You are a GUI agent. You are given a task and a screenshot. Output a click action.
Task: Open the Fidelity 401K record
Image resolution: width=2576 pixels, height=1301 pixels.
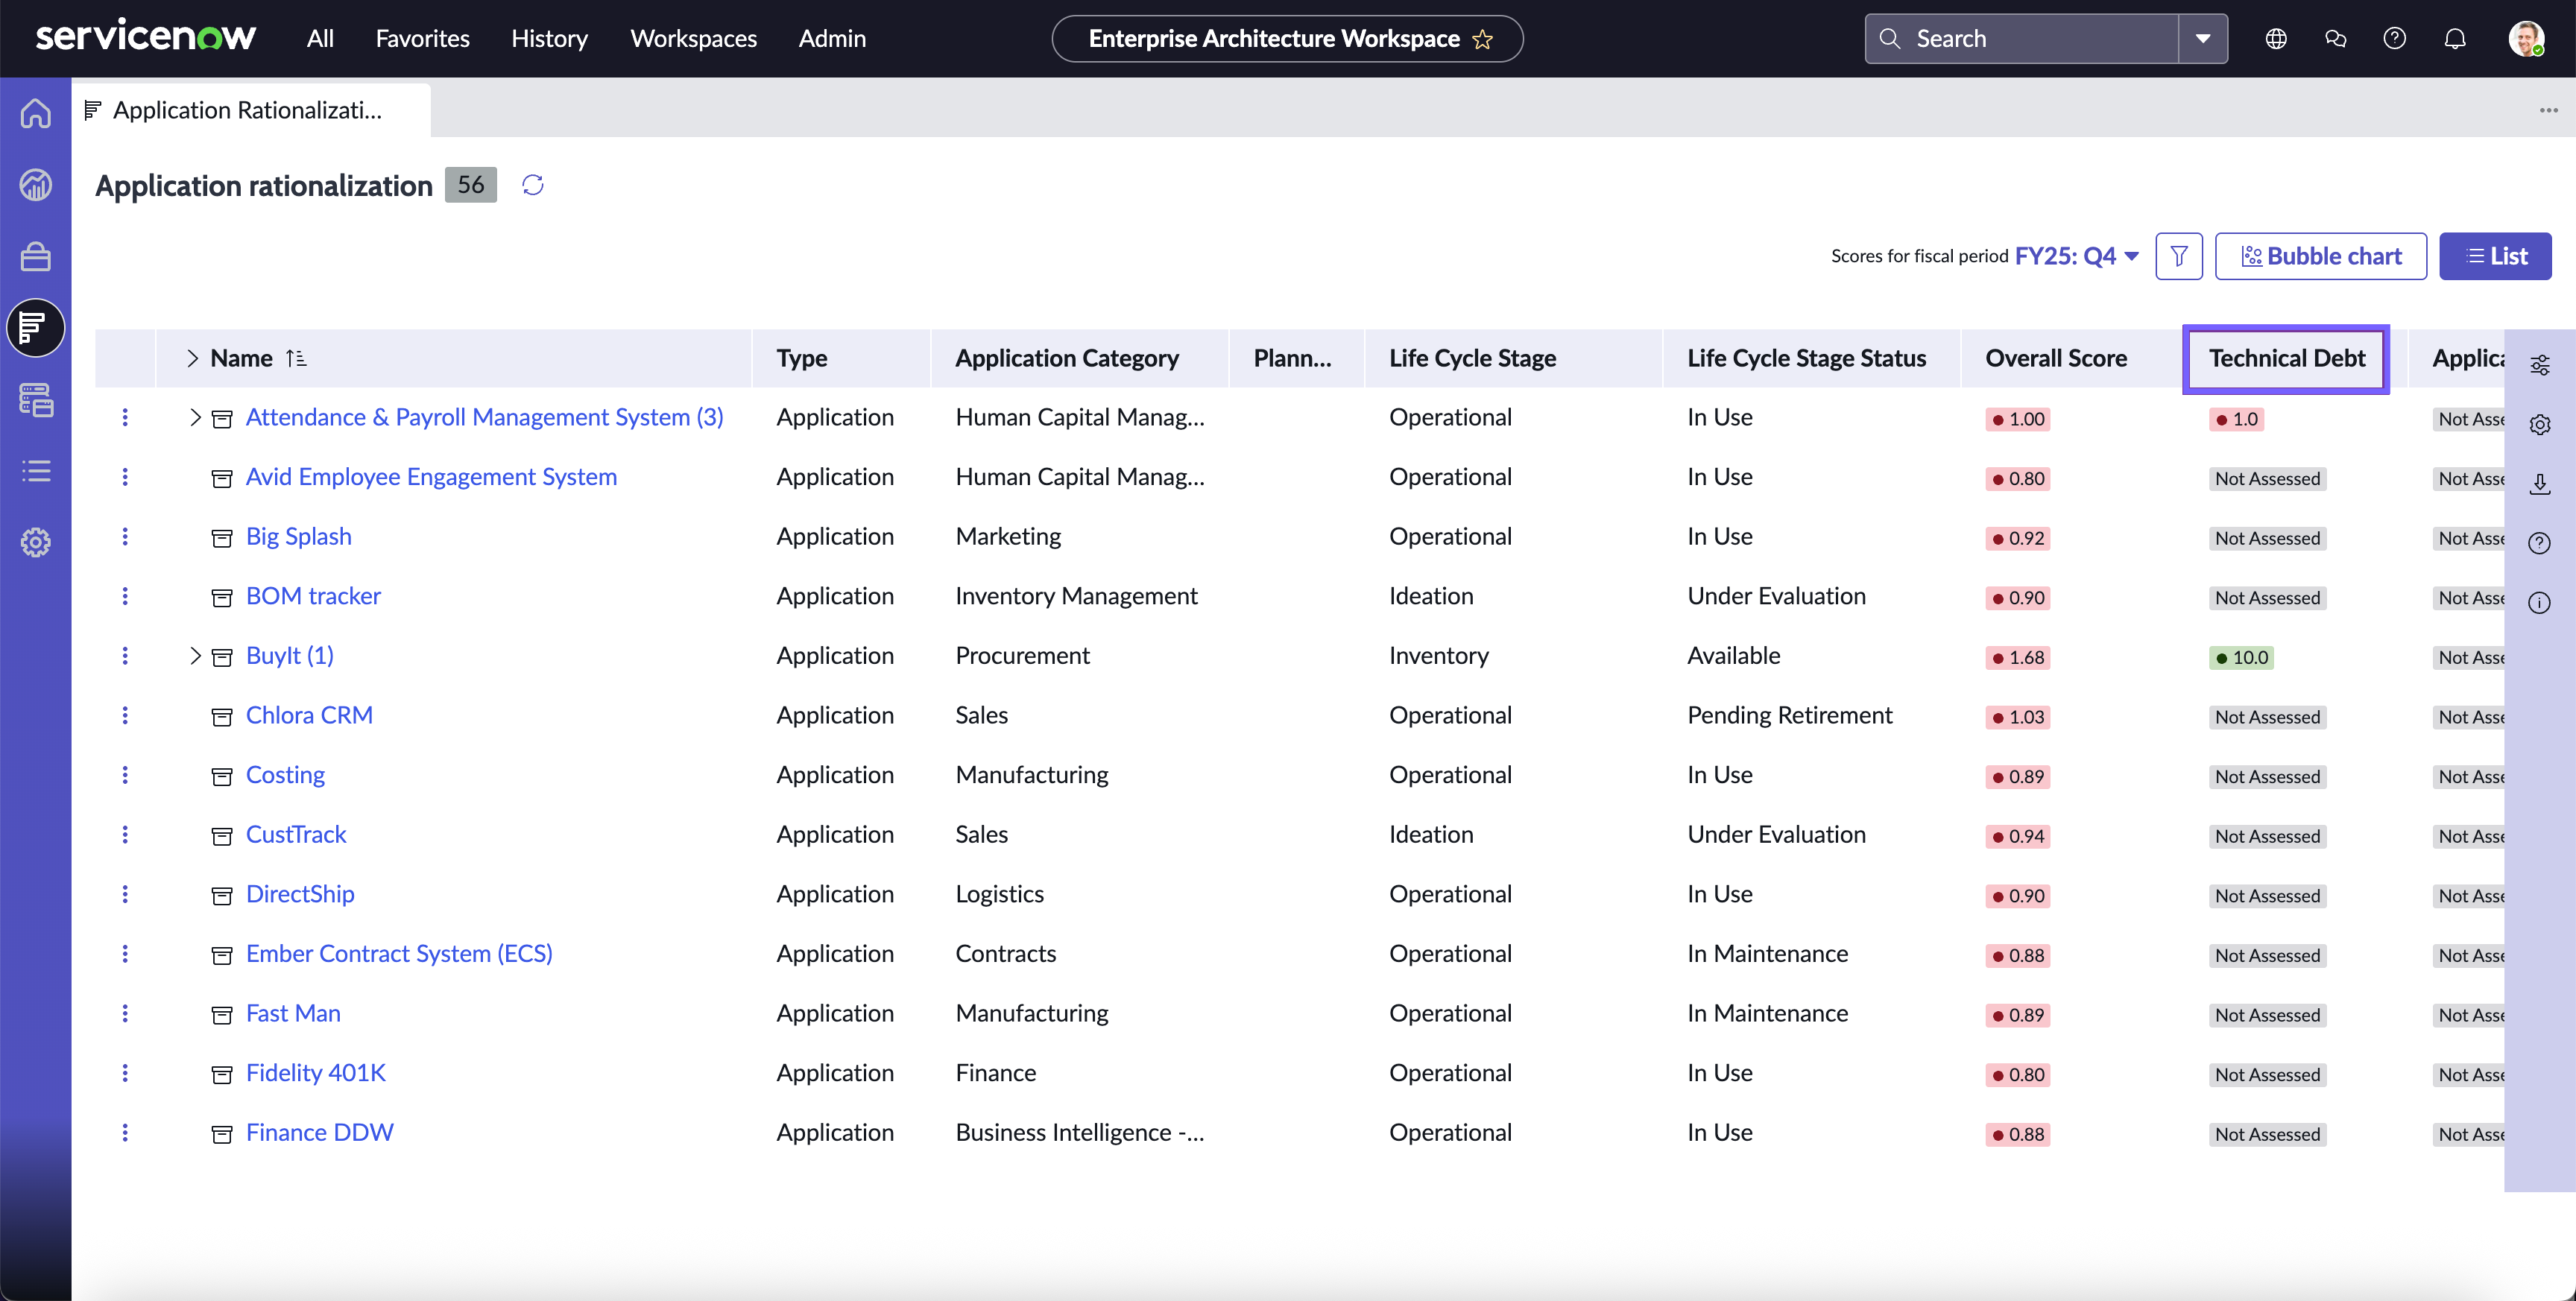pos(316,1073)
